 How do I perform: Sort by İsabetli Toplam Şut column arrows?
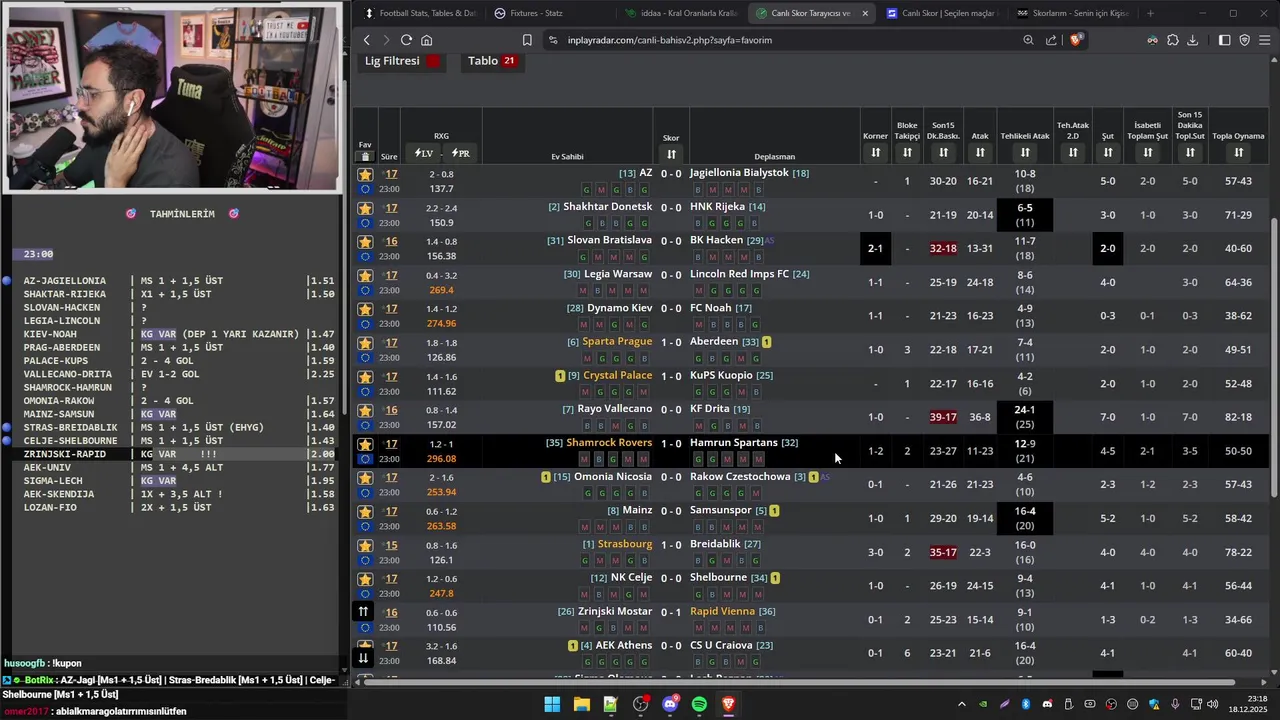(1148, 152)
